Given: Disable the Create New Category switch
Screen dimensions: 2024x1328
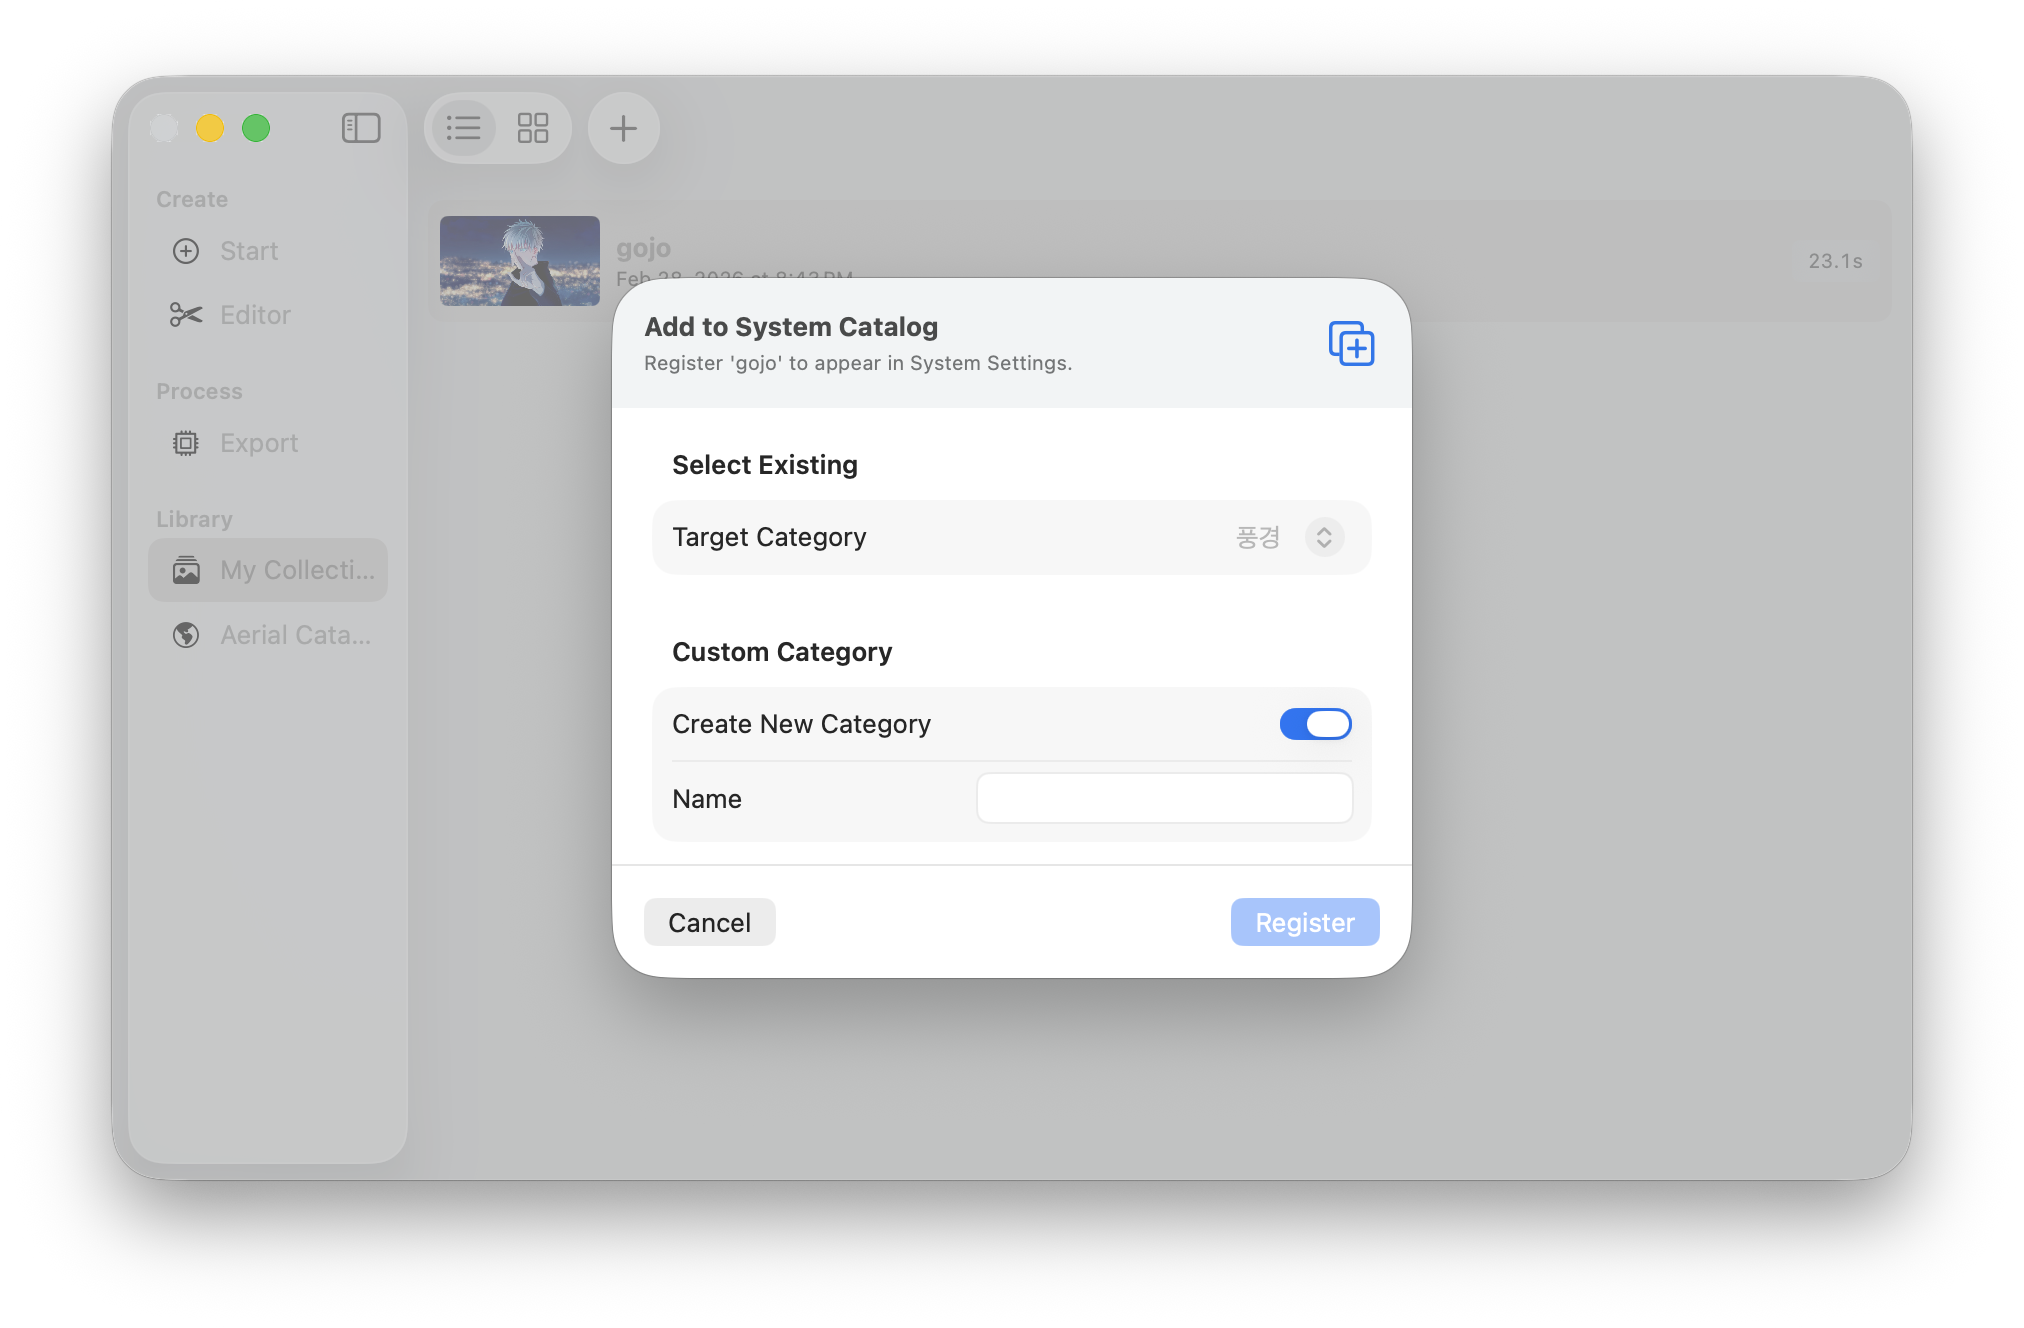Looking at the screenshot, I should pyautogui.click(x=1315, y=724).
